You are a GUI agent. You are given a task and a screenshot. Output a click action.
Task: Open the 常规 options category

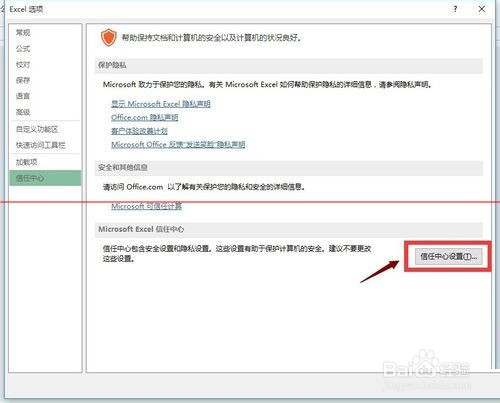23,32
